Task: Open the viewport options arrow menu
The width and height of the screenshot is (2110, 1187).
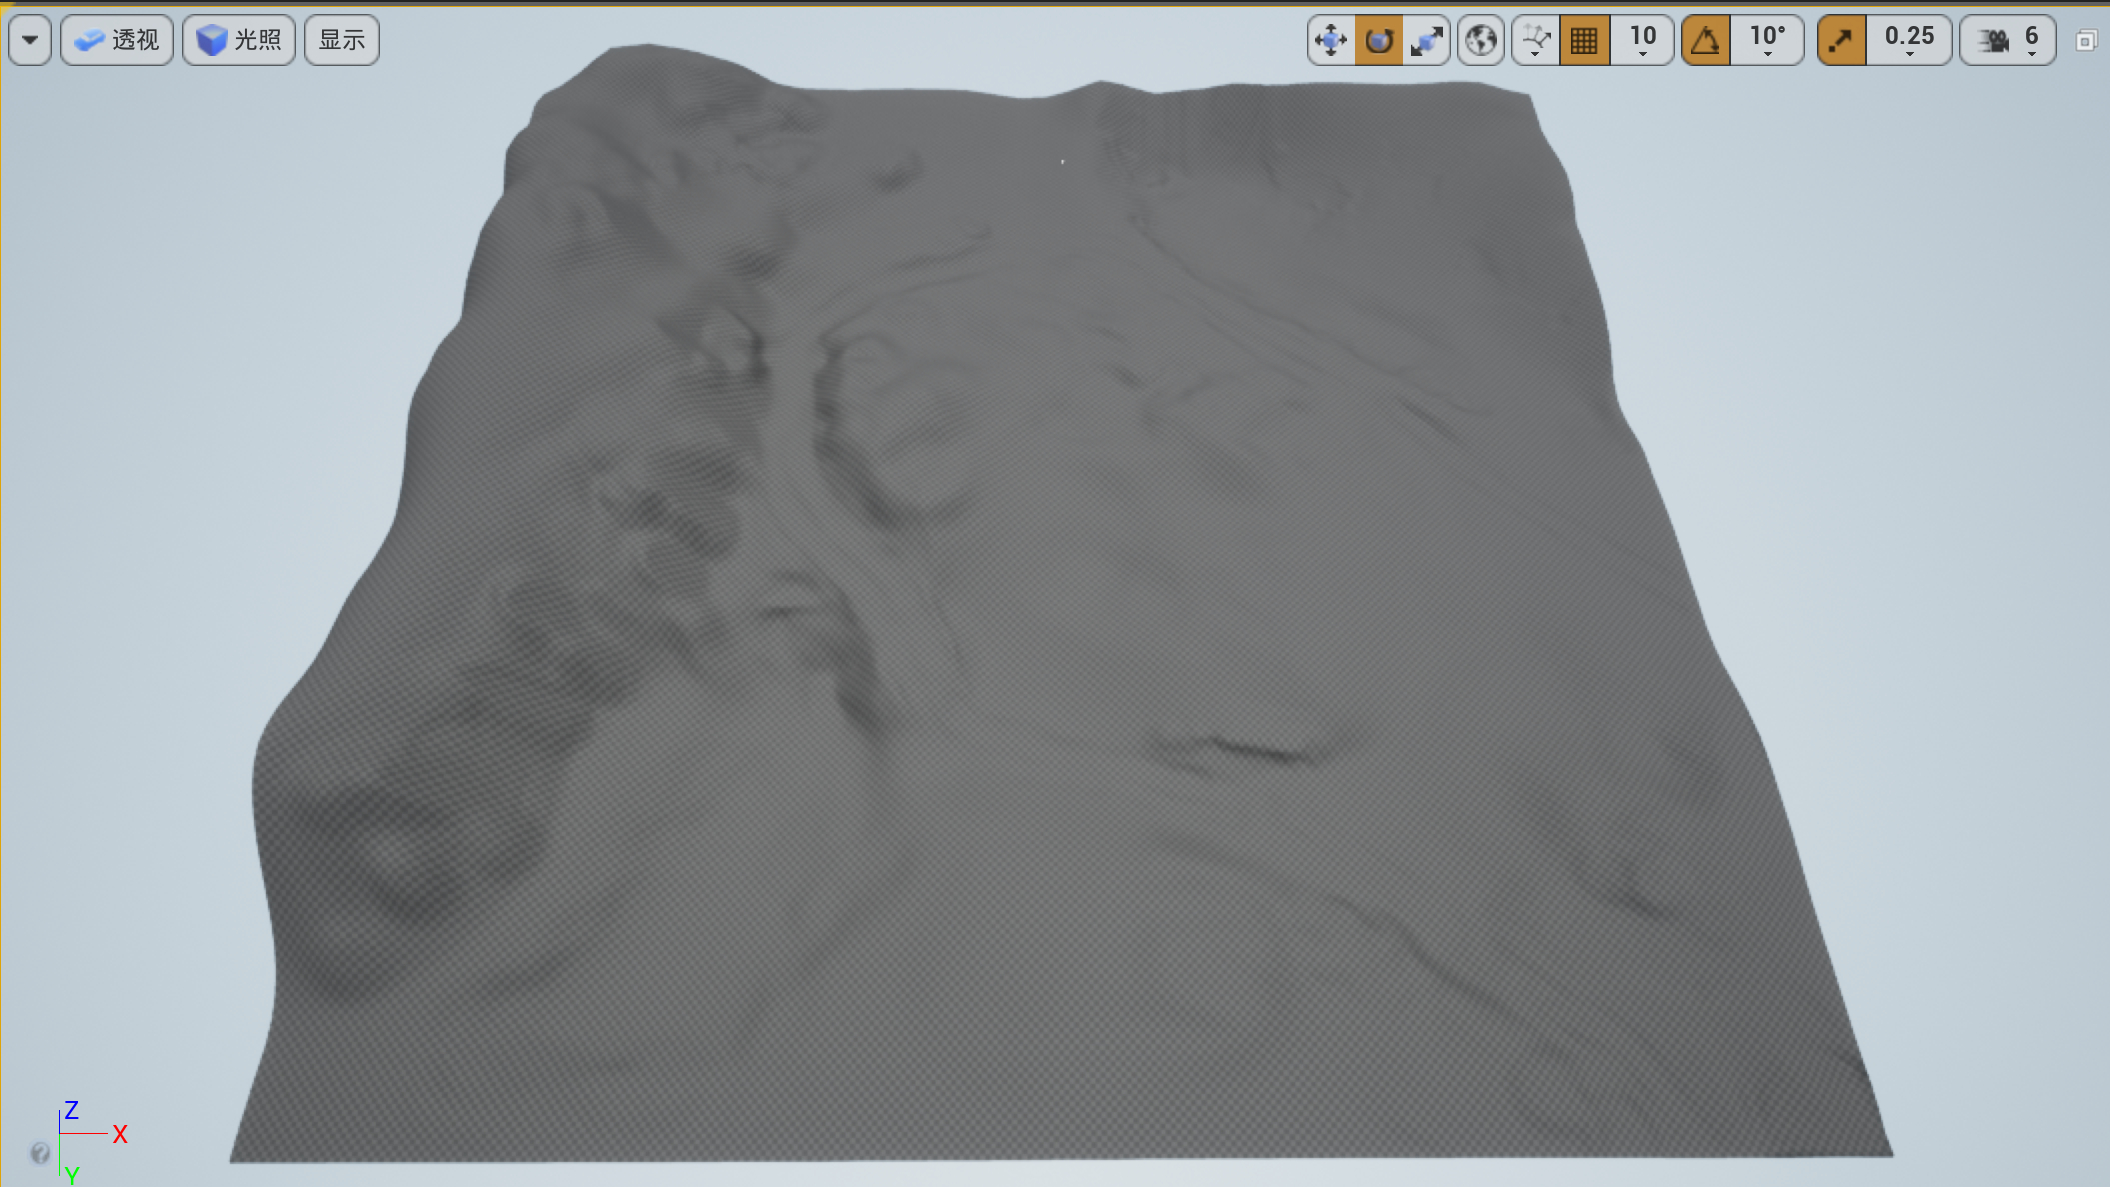Action: [x=30, y=40]
